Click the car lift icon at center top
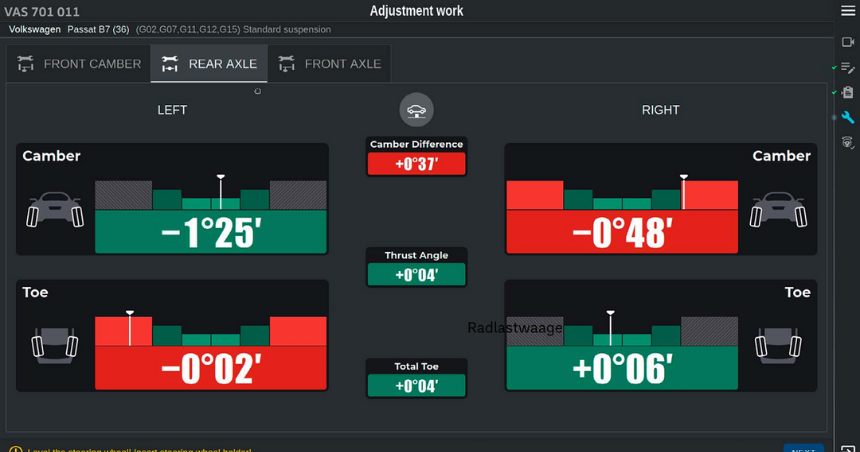Screen dimensions: 860x452 coord(417,110)
